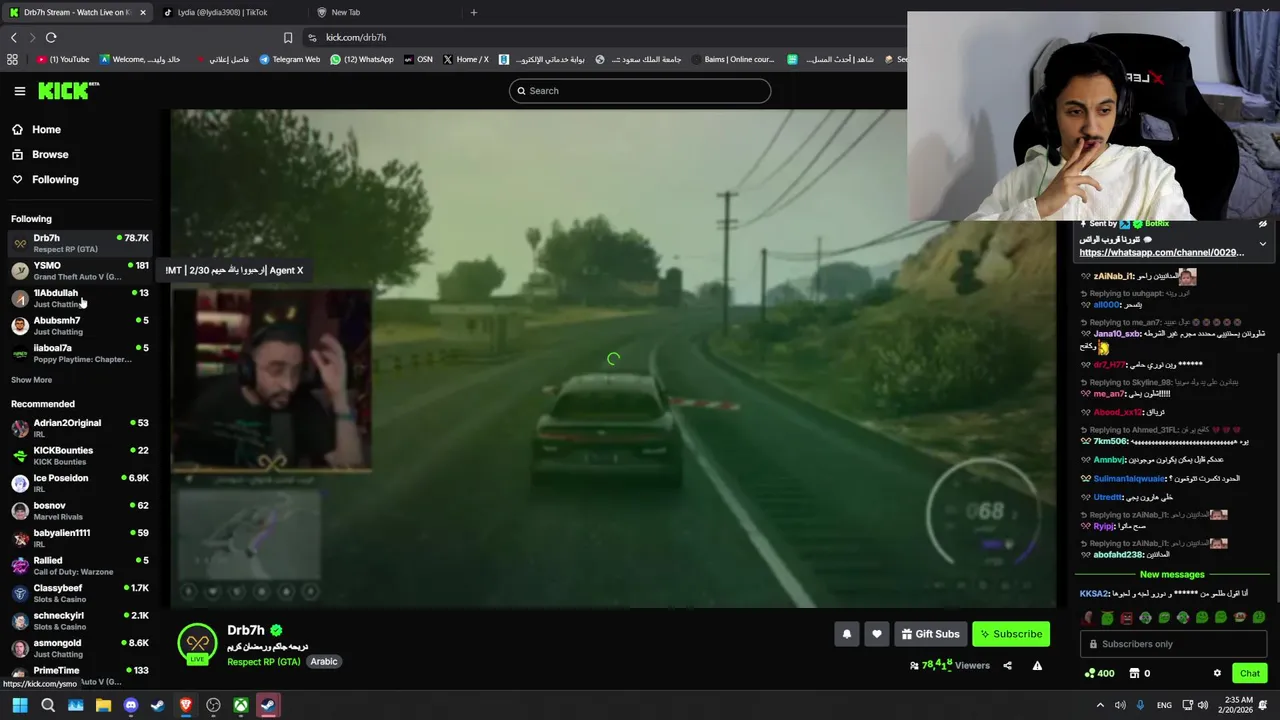
Task: Open the Baims Online courses bookmark
Action: pos(731,59)
